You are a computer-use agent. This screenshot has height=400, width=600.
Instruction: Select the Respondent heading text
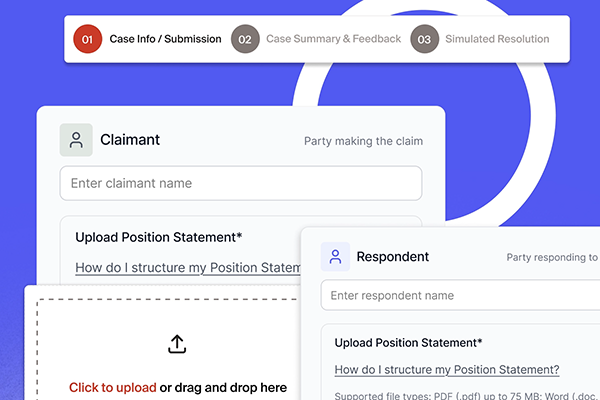tap(392, 257)
